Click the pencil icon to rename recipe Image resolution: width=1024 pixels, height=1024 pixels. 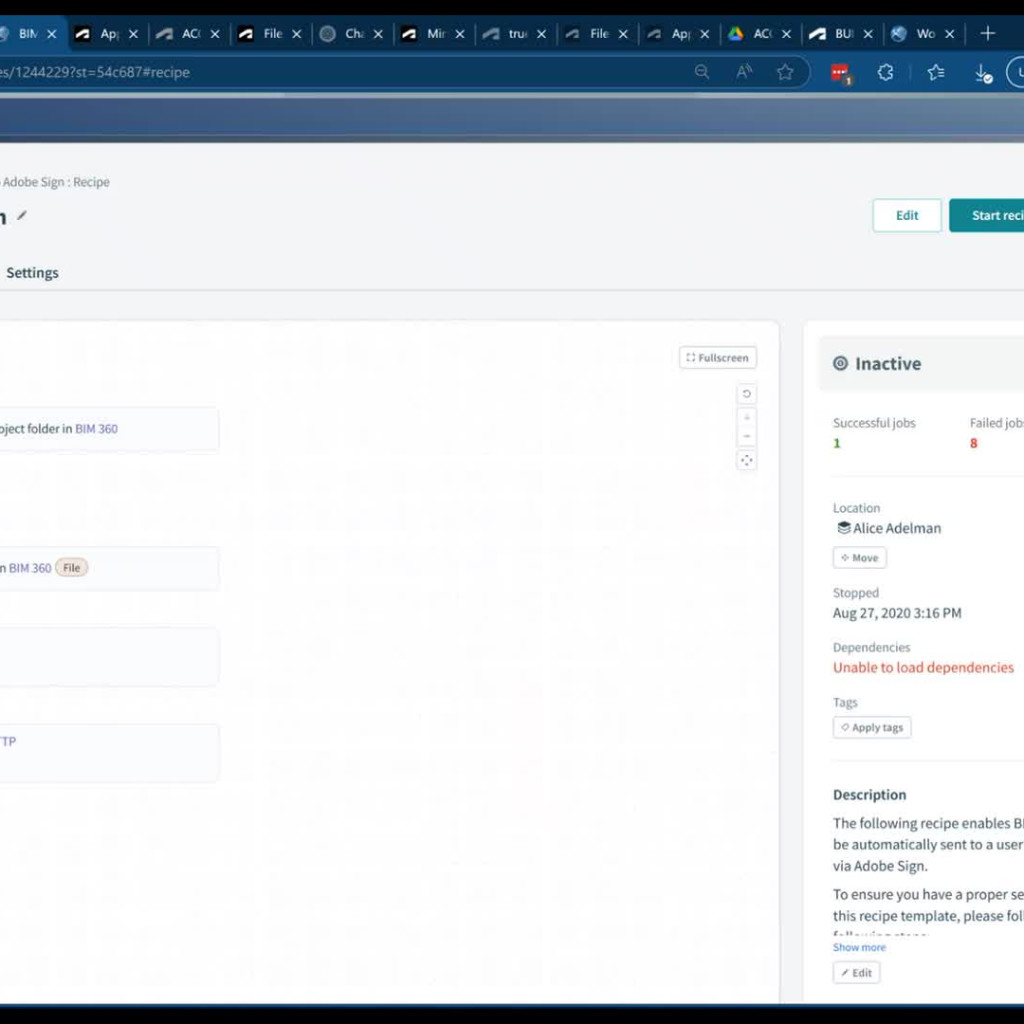[x=22, y=216]
